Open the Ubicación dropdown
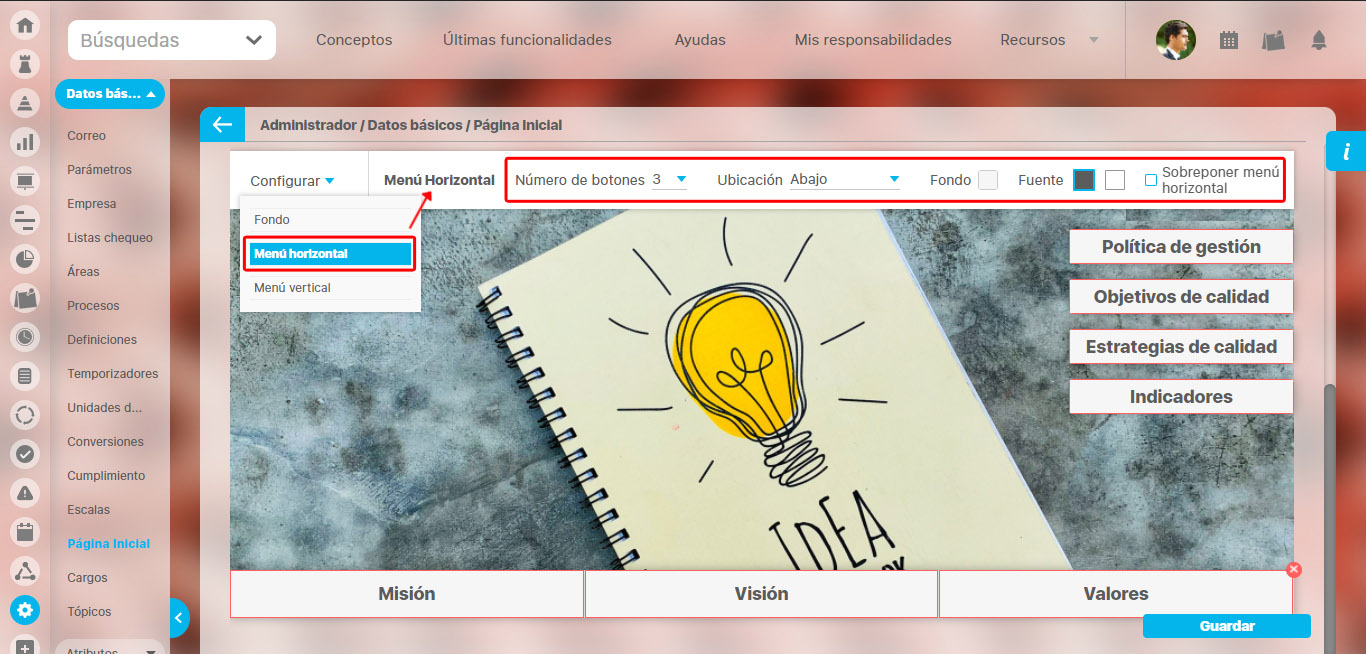Viewport: 1366px width, 654px height. pyautogui.click(x=845, y=180)
